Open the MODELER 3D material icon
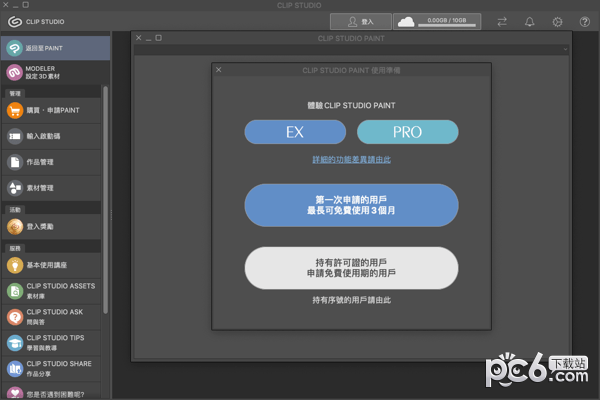This screenshot has width=600, height=400. [x=15, y=72]
